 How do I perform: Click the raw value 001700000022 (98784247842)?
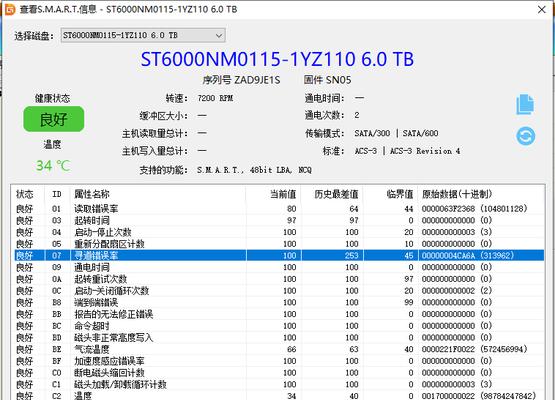click(479, 395)
